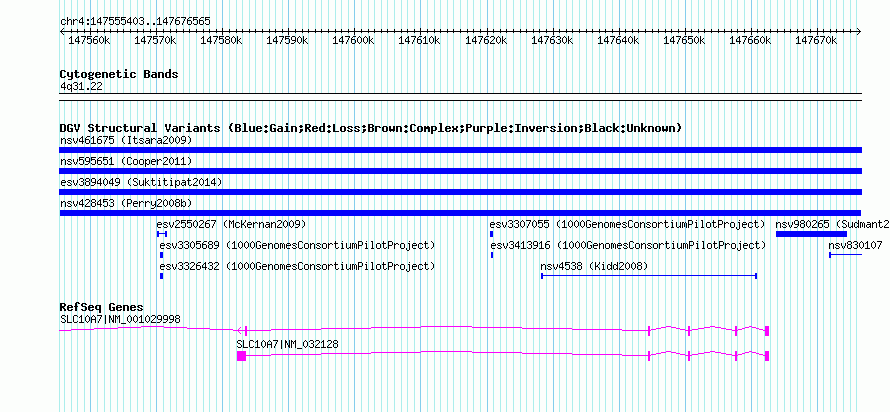Screen dimensions: 890x412
Task: Open the esv3894049 (Suktitipat2014) variant label
Action: 141,182
